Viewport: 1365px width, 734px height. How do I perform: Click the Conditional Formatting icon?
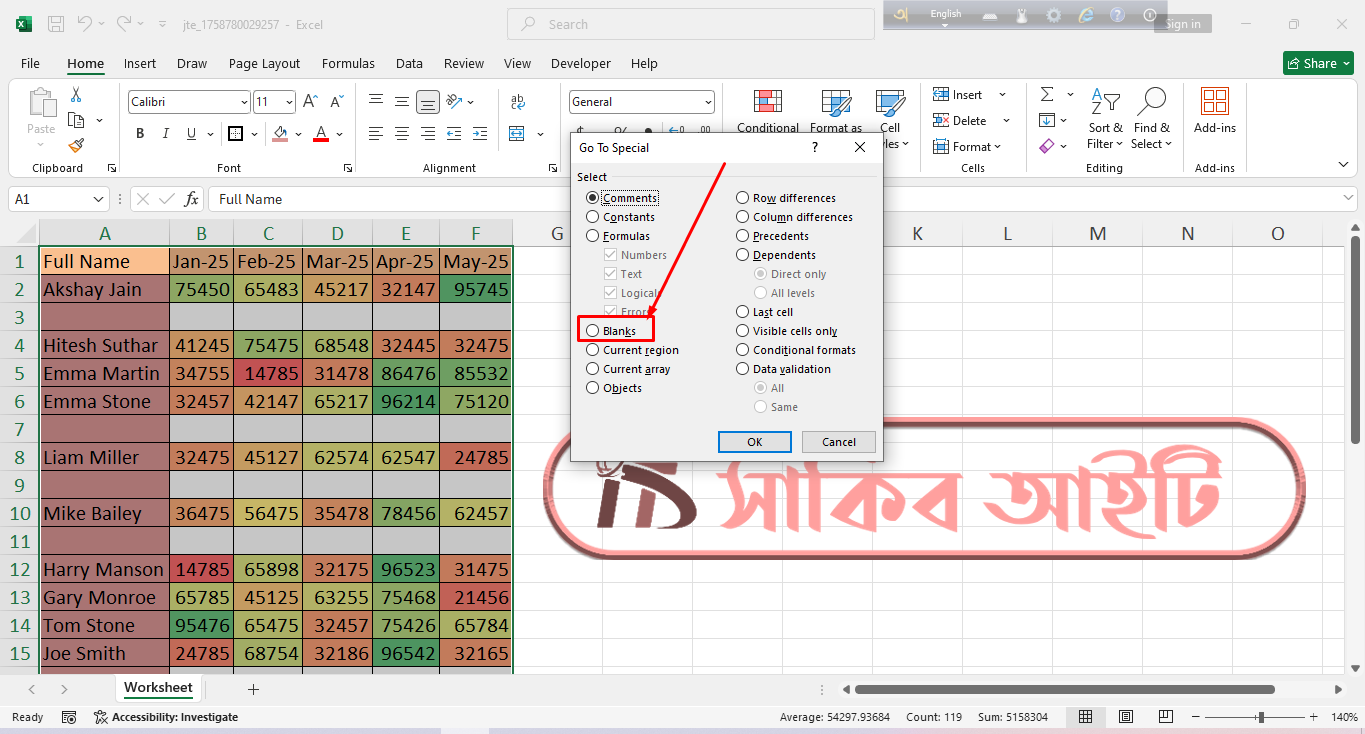tap(767, 110)
